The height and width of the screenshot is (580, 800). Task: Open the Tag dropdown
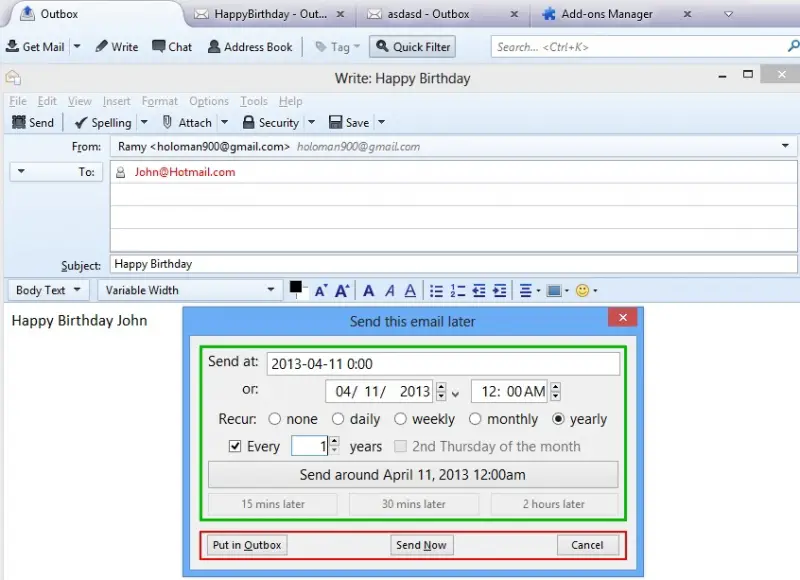tap(337, 47)
